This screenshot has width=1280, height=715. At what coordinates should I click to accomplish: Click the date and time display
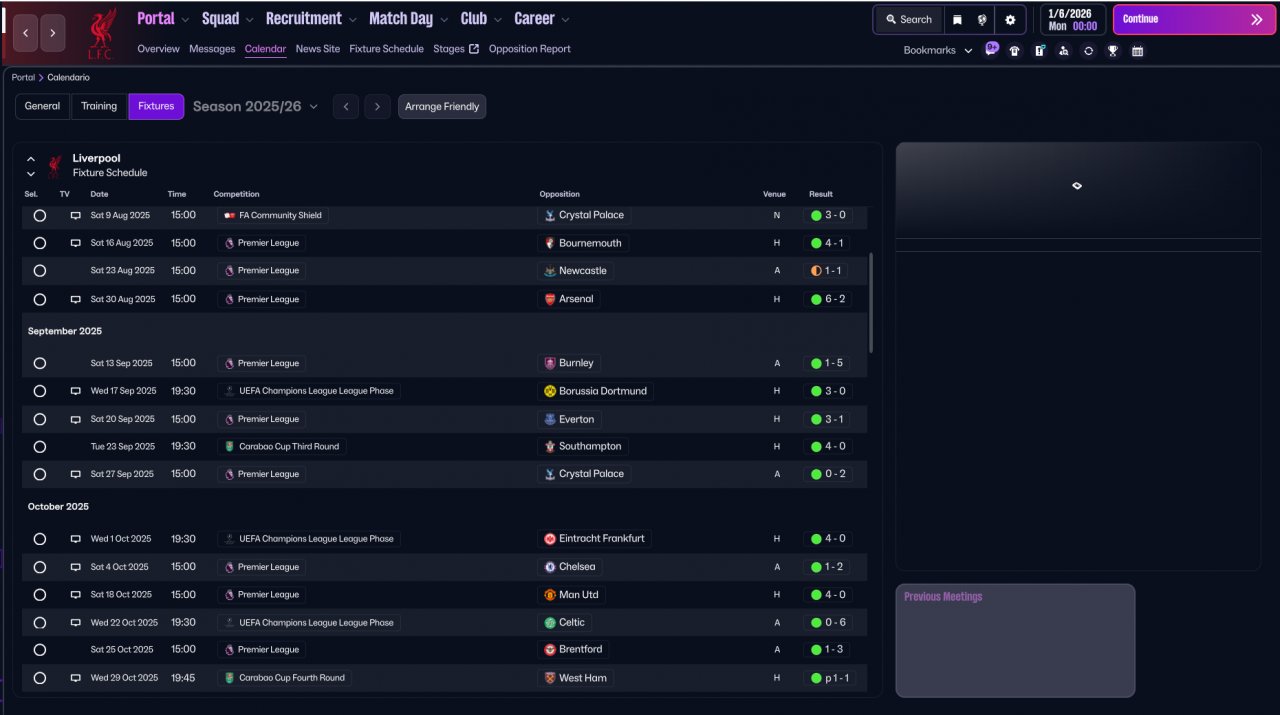pyautogui.click(x=1072, y=20)
